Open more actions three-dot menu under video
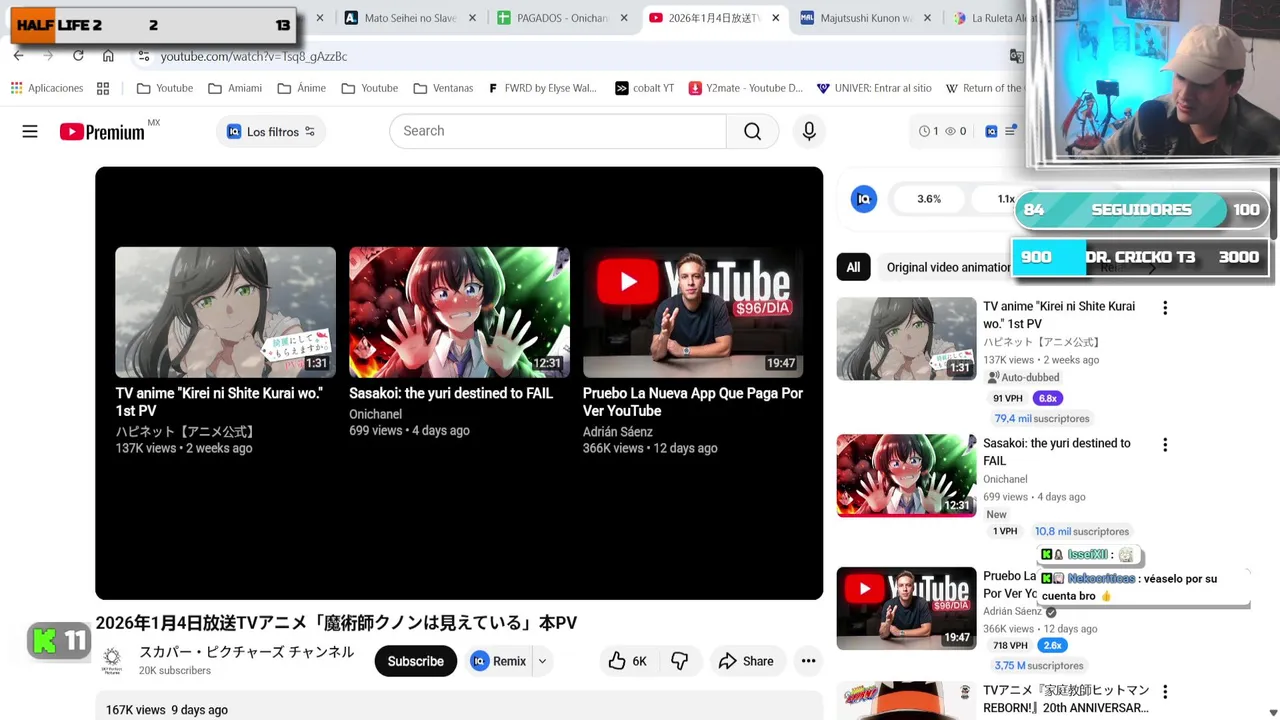 point(808,661)
